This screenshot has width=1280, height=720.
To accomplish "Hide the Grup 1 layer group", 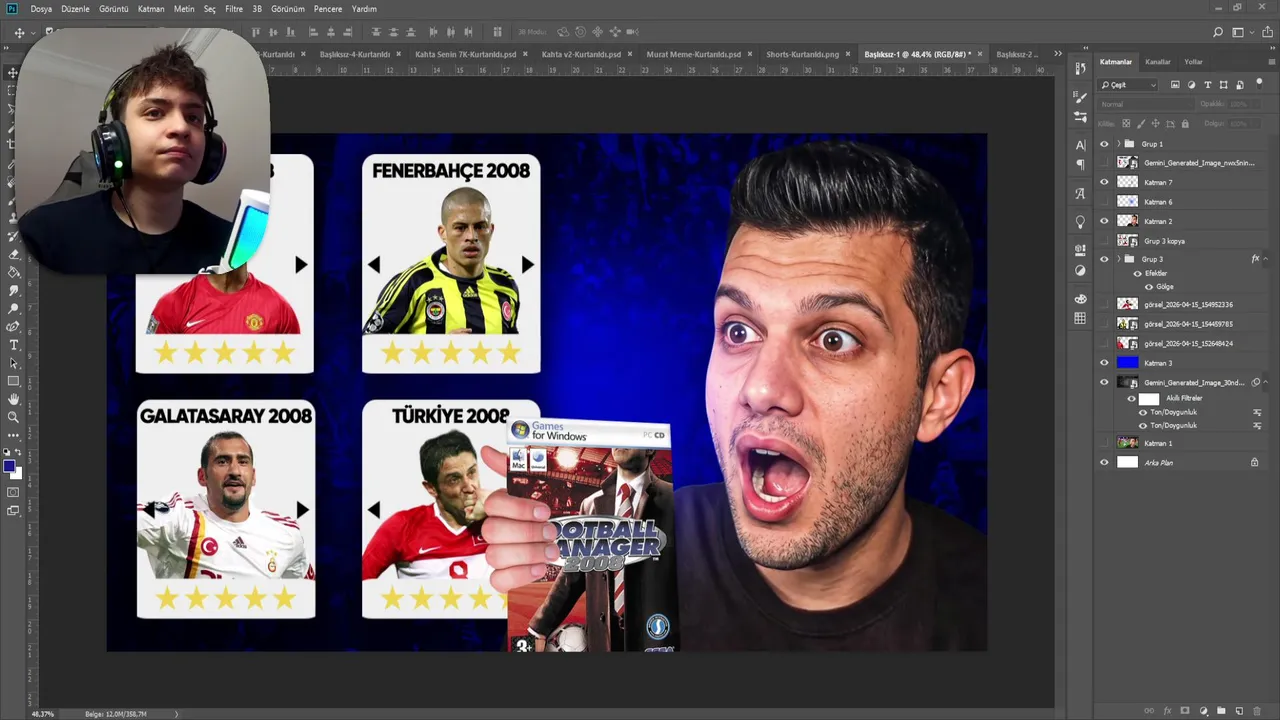I will 1104,144.
